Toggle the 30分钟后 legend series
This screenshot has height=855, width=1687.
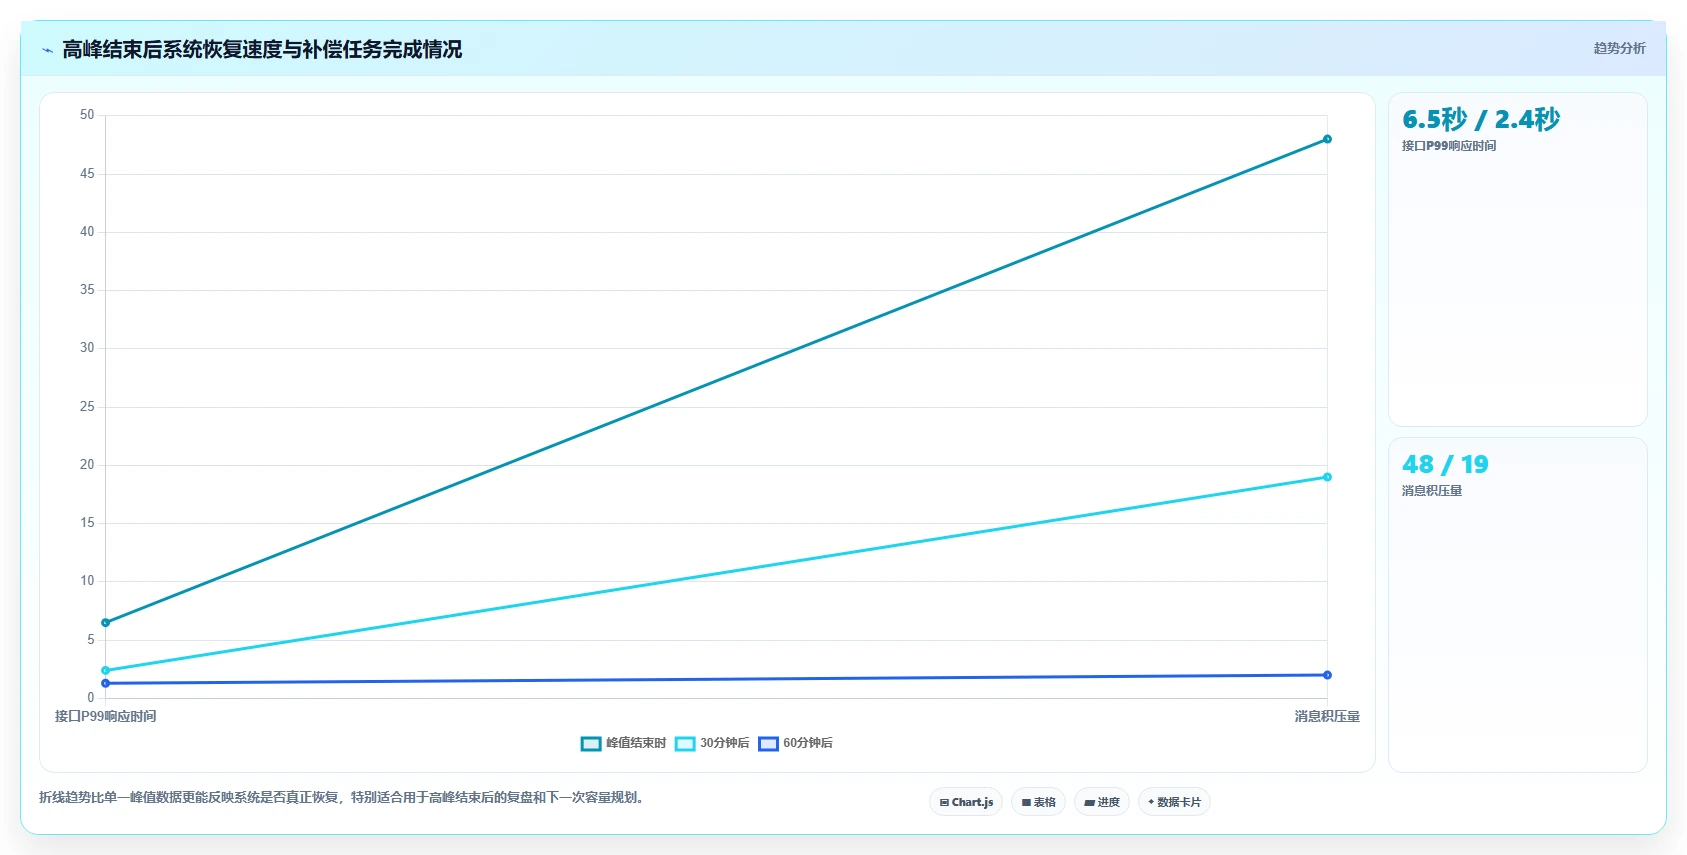[x=712, y=743]
